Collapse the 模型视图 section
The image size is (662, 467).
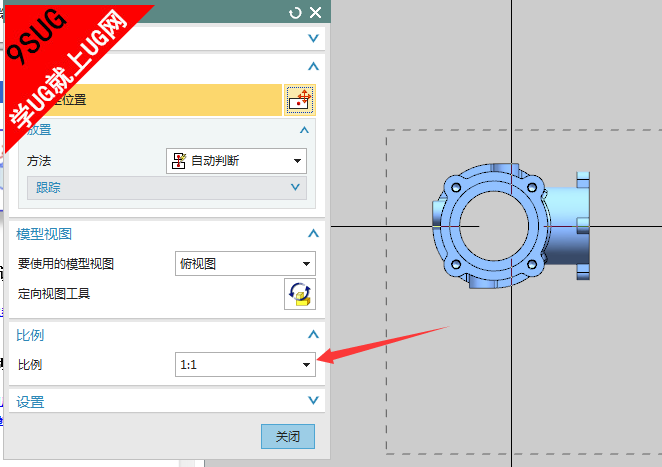coord(313,234)
